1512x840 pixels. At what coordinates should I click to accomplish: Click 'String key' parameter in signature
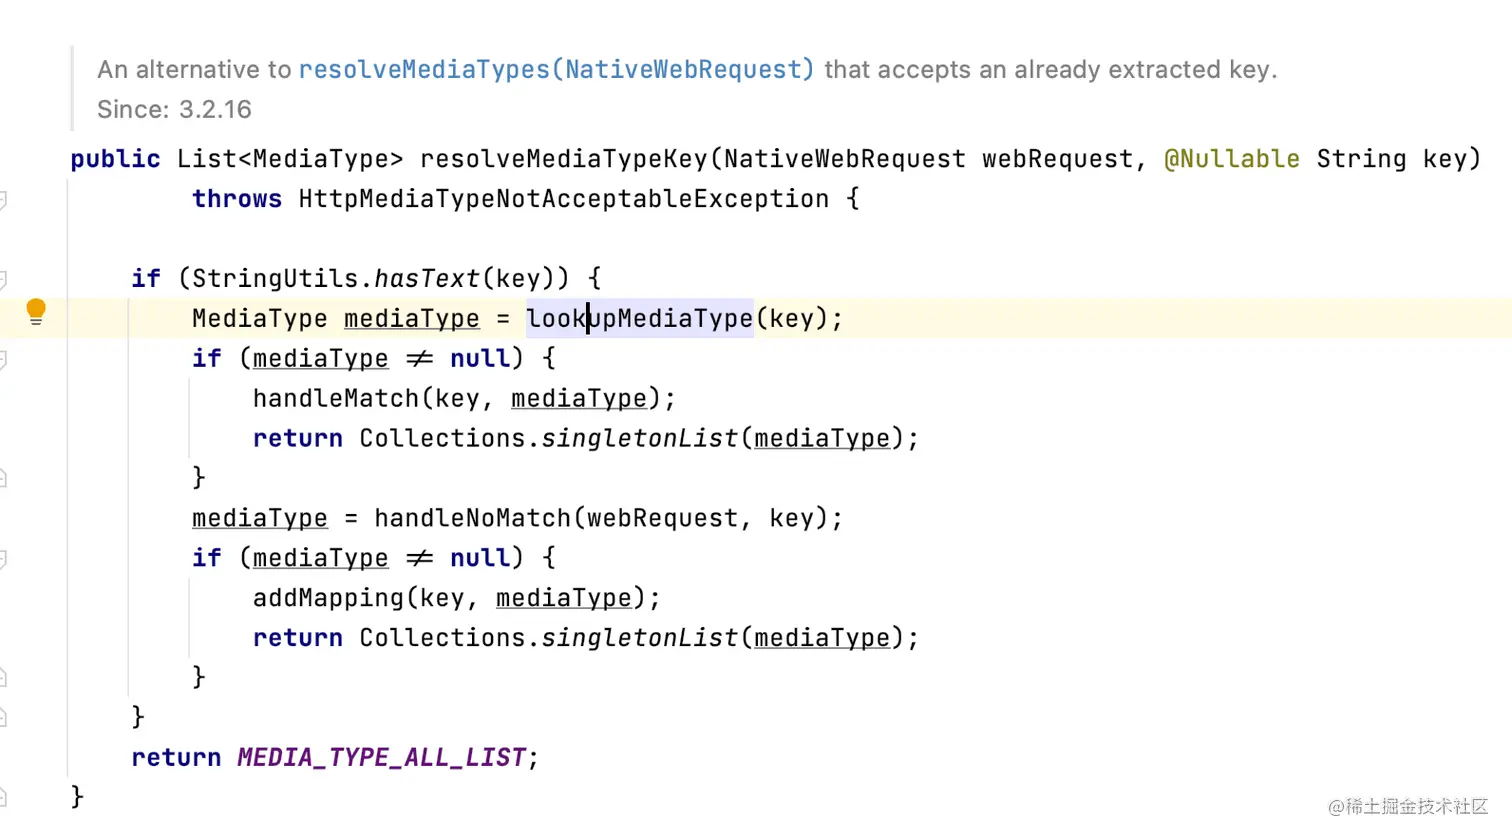(1391, 159)
